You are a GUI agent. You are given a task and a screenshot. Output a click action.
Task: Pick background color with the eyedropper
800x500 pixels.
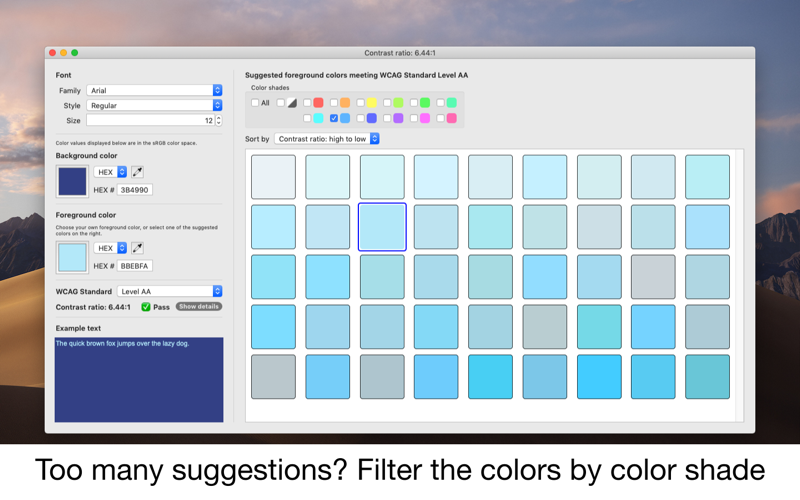click(136, 172)
